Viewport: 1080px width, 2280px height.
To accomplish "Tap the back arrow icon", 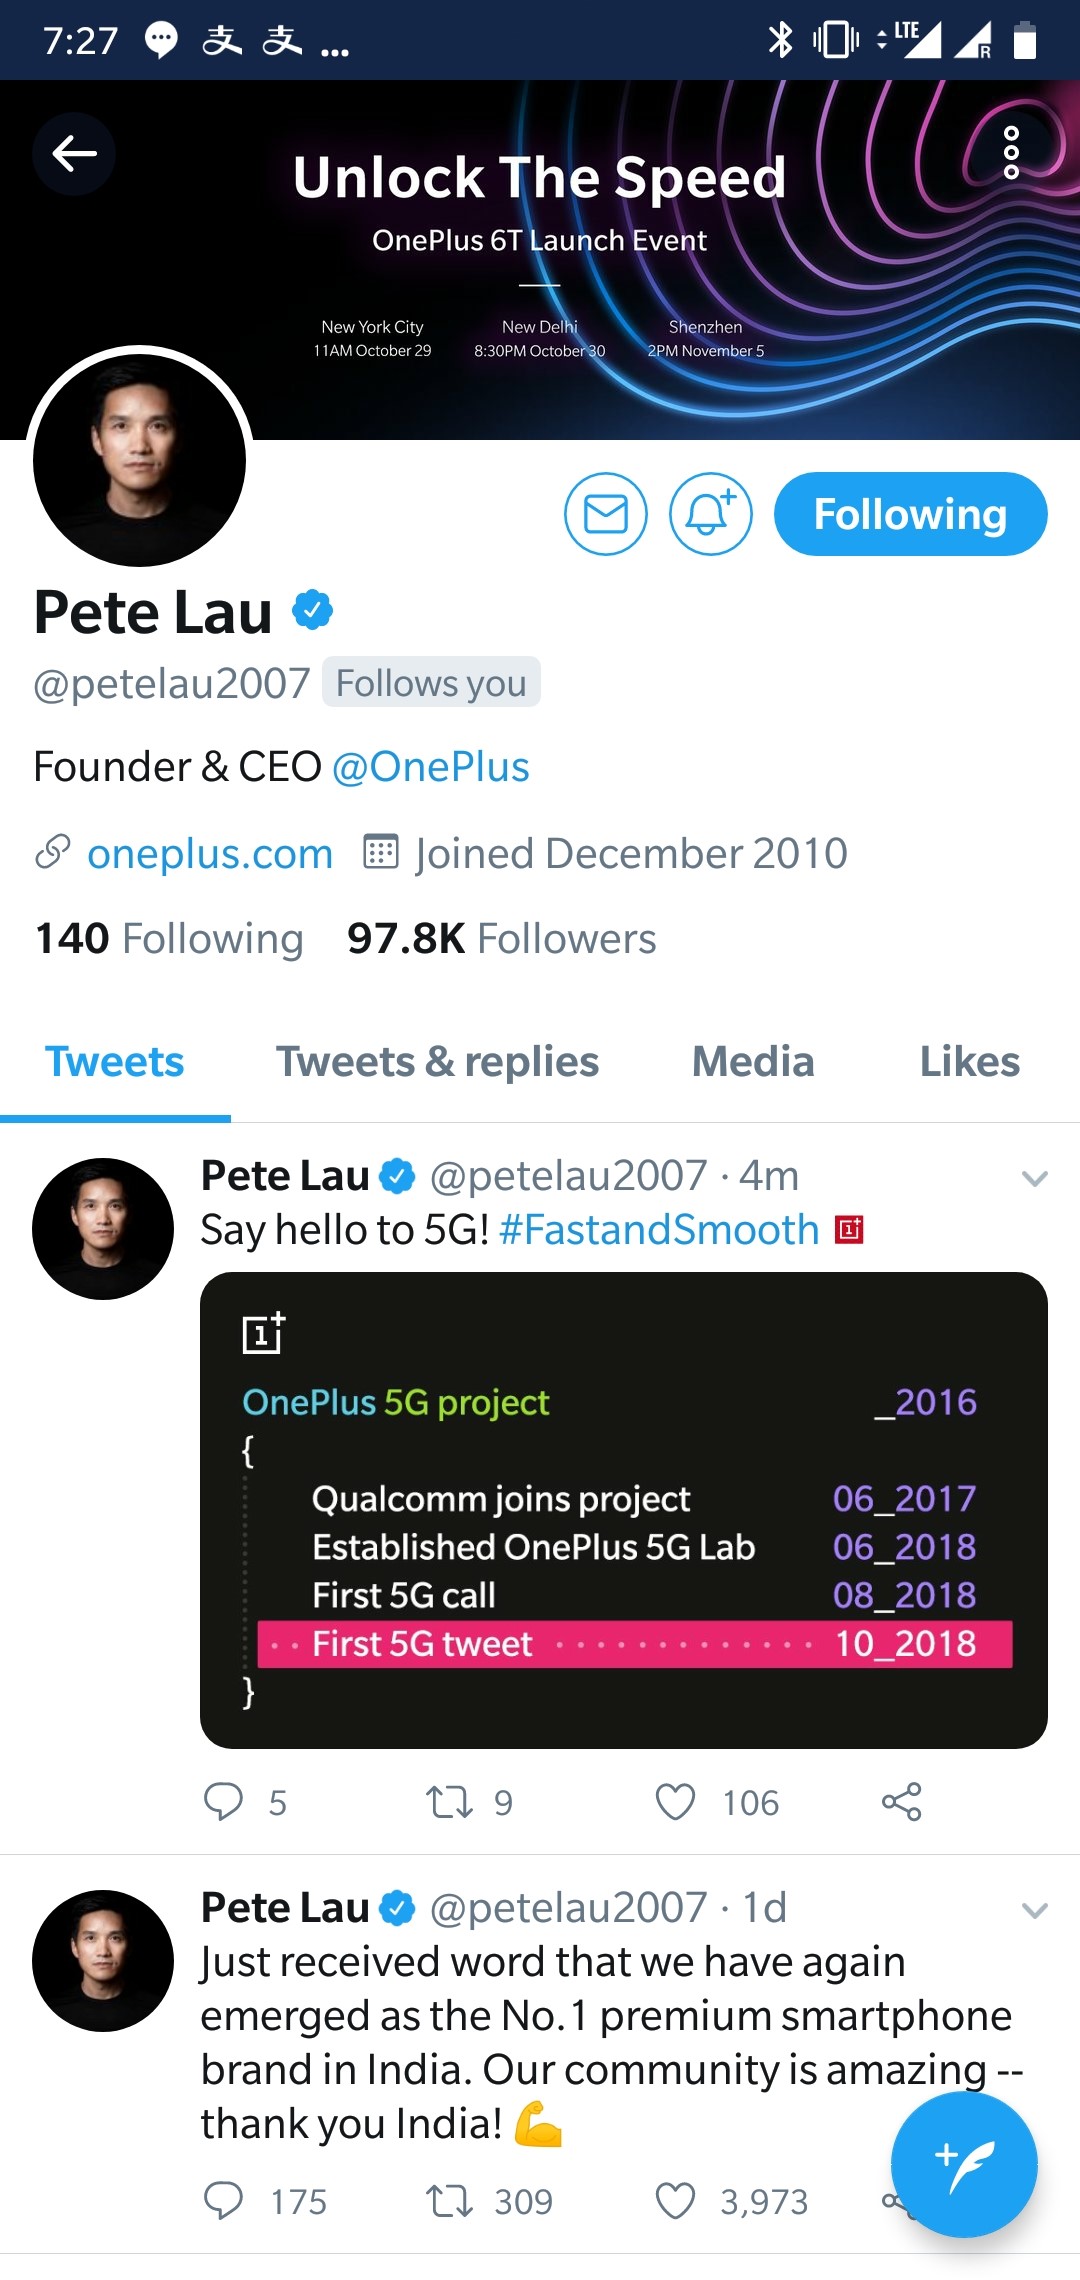I will click(74, 154).
